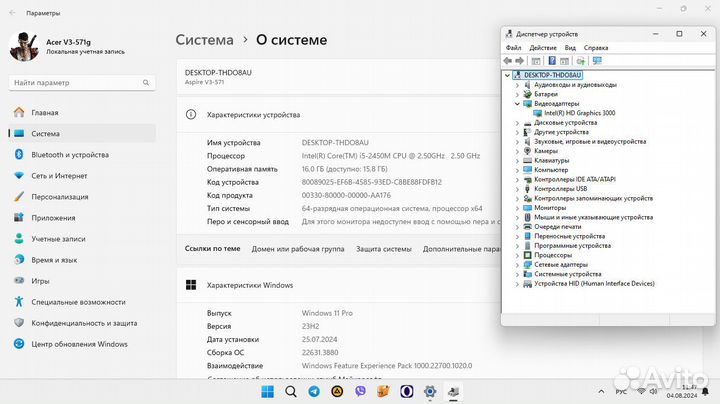Open Учетные записи settings
Image resolution: width=720 pixels, height=404 pixels.
tap(82, 239)
